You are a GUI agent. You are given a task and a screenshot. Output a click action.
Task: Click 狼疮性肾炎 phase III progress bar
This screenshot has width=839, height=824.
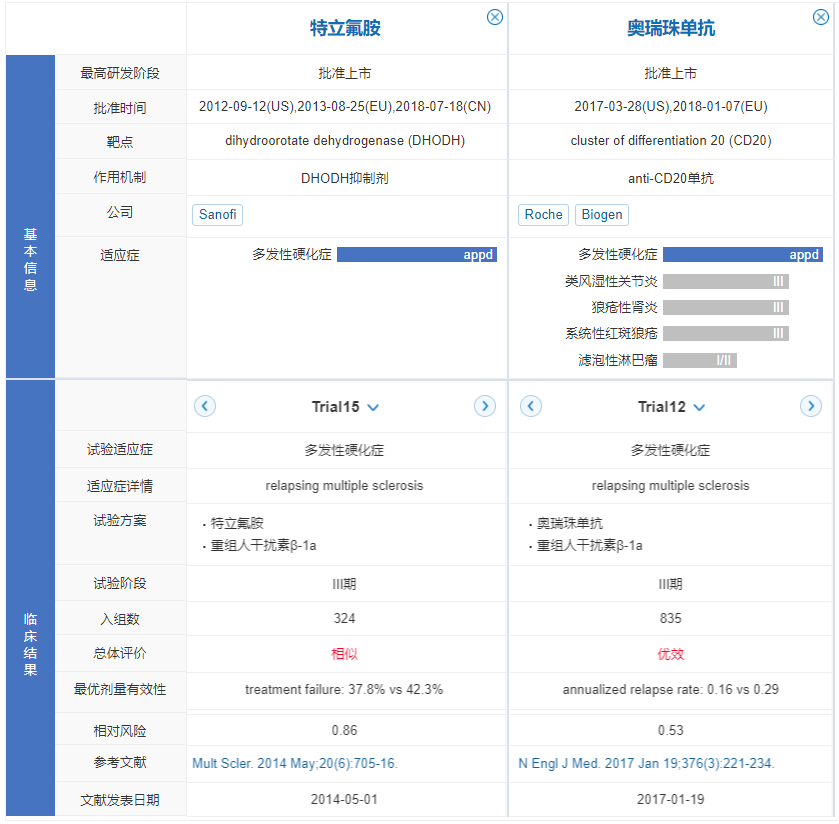tap(726, 307)
